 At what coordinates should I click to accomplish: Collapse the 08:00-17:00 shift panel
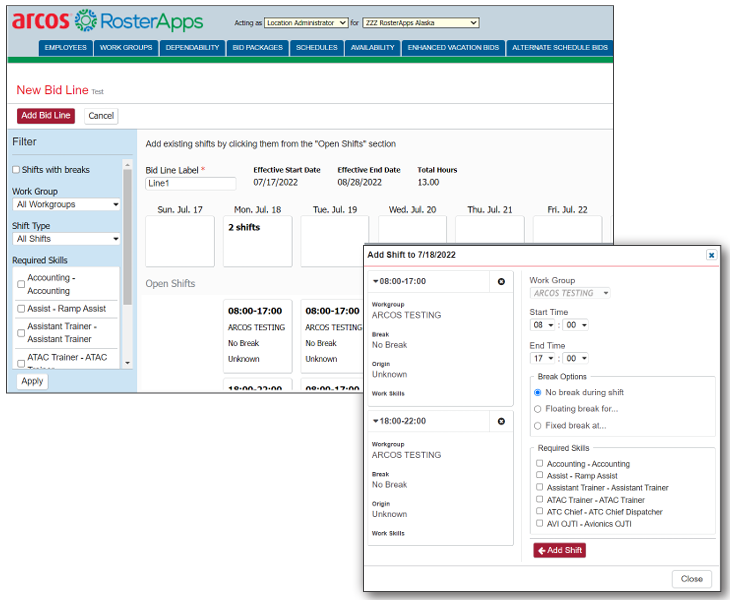tap(375, 281)
